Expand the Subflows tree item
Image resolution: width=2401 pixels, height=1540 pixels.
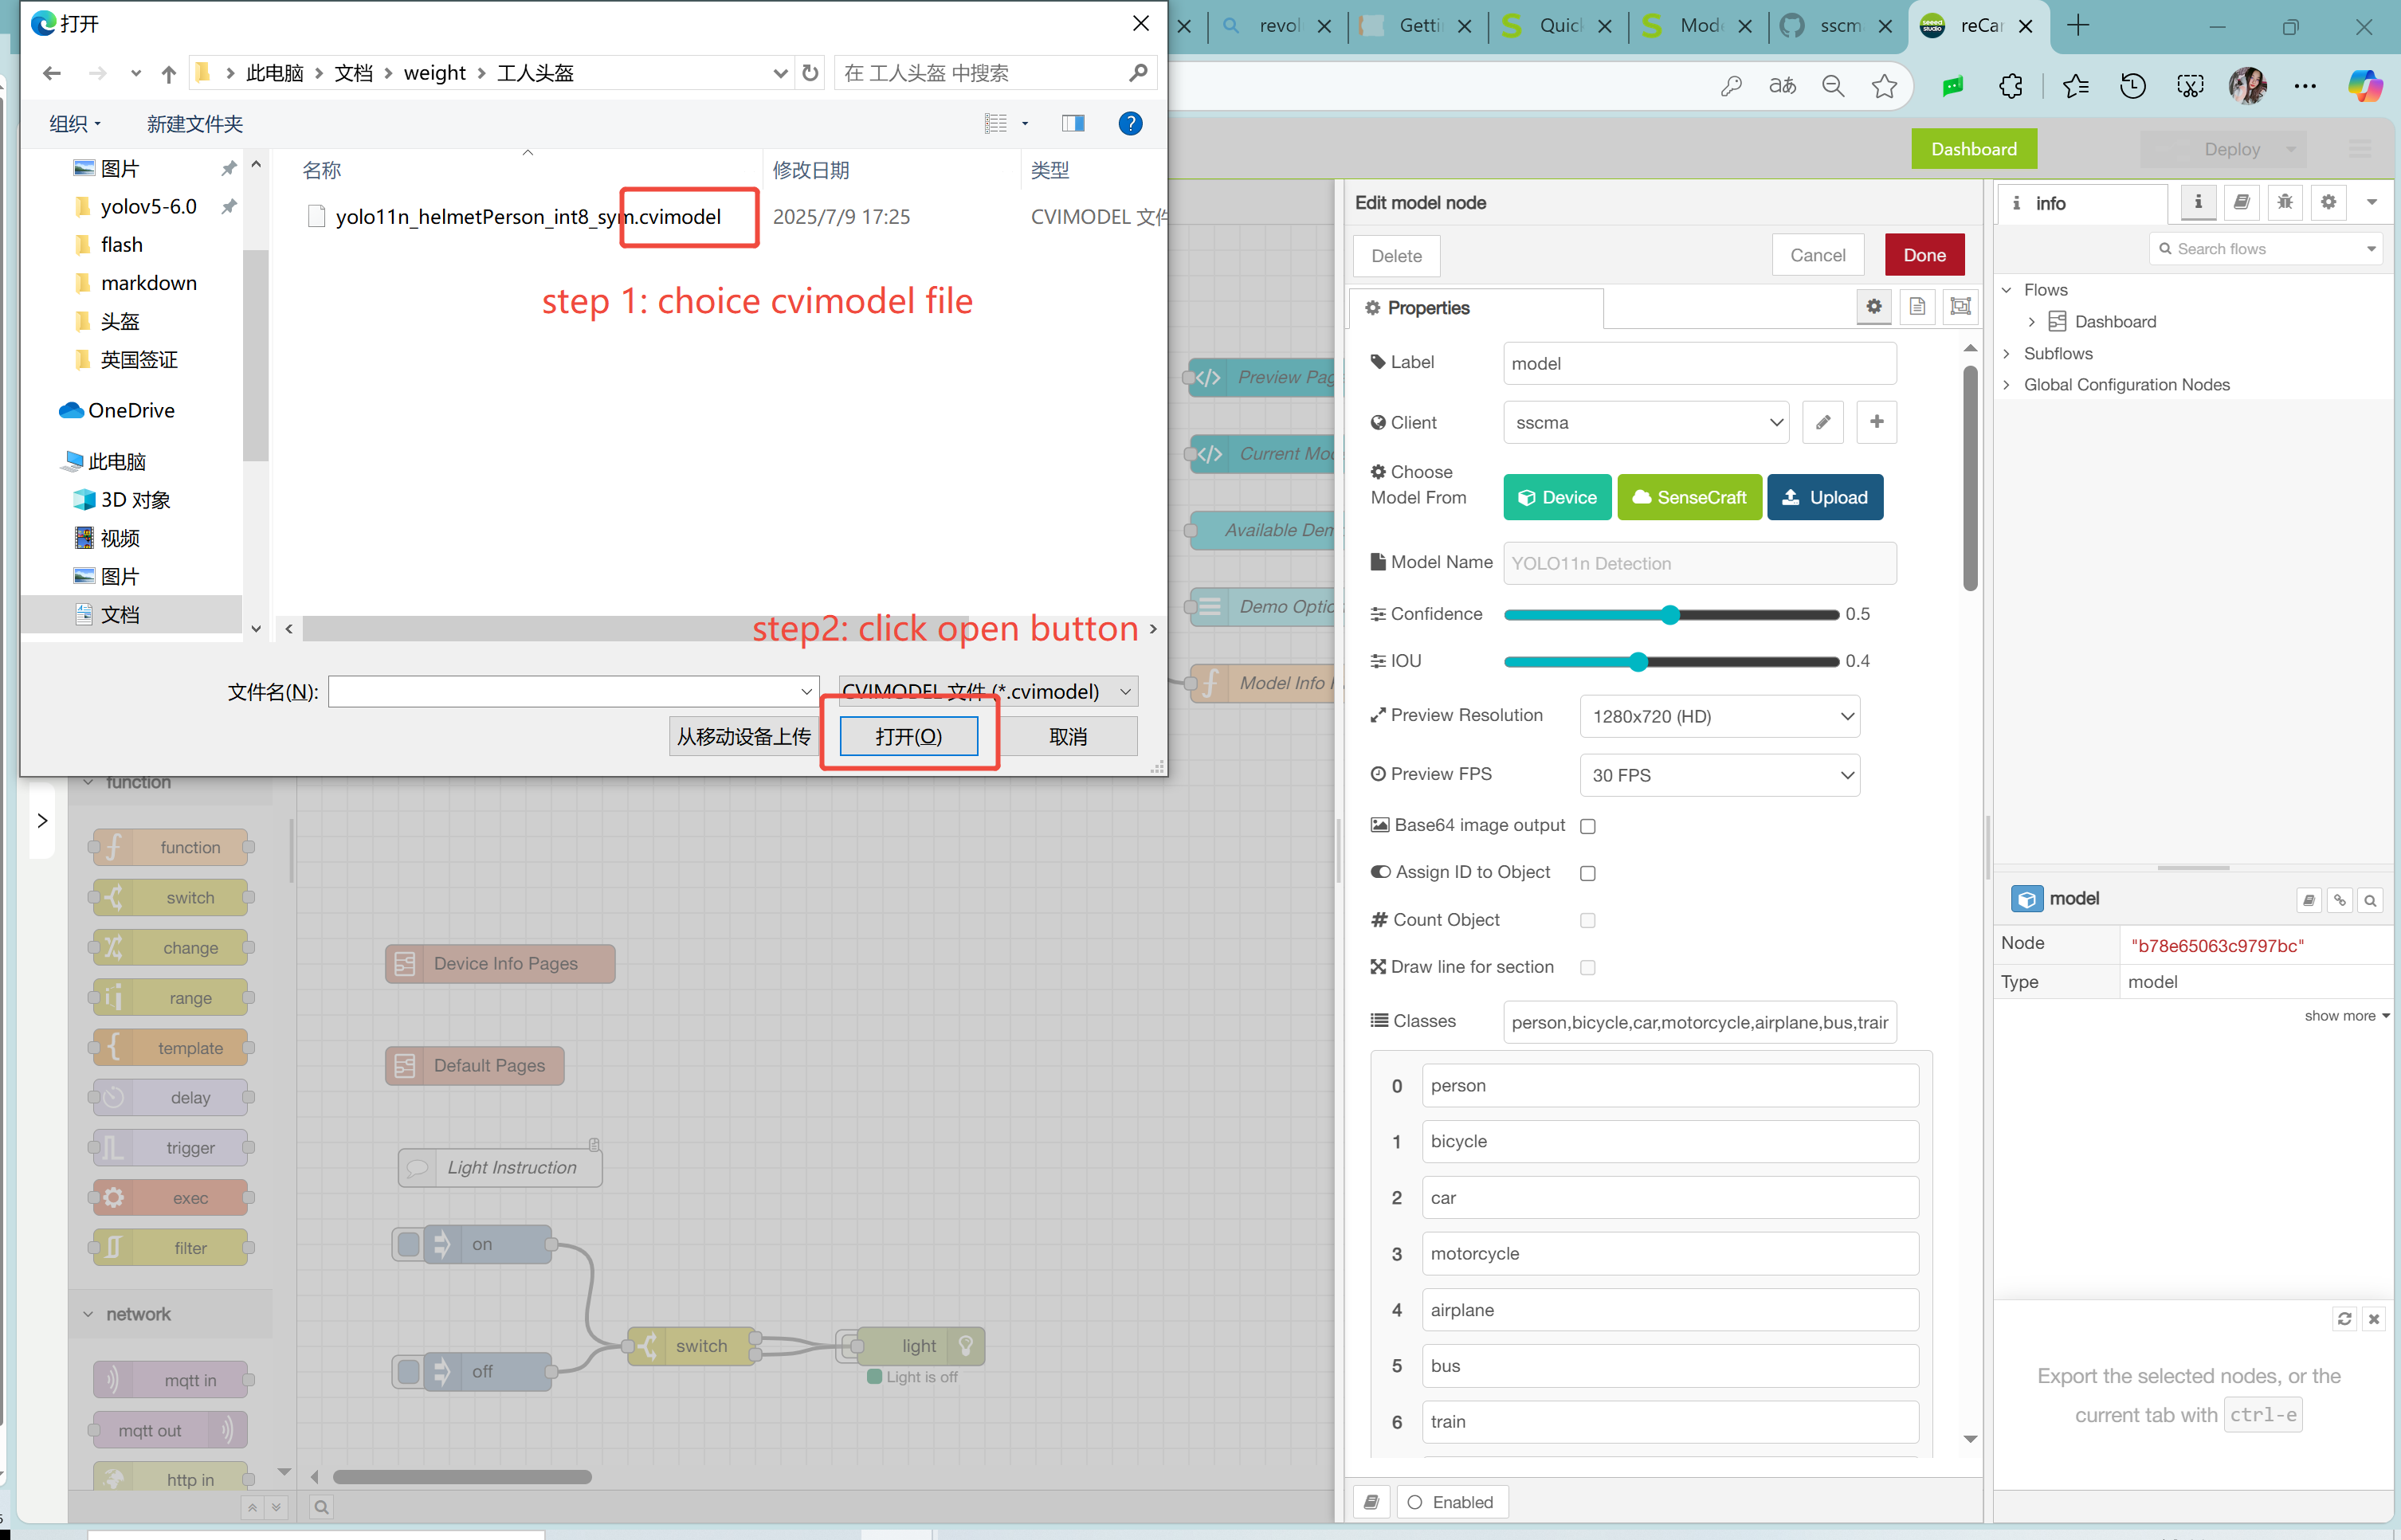click(x=2007, y=353)
